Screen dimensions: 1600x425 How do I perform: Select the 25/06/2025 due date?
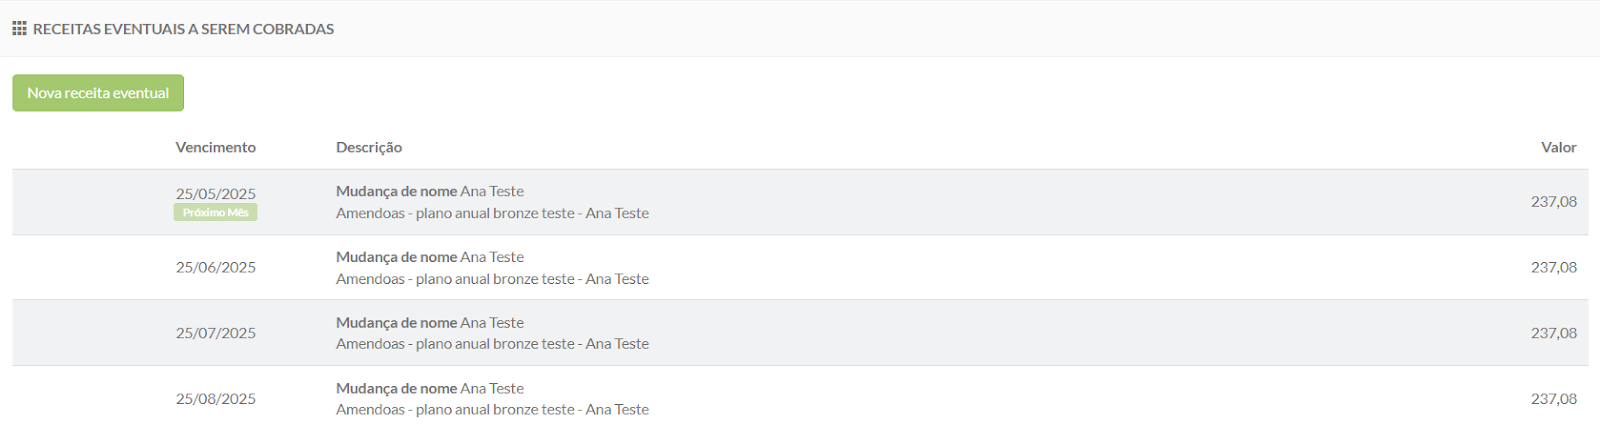pyautogui.click(x=215, y=267)
